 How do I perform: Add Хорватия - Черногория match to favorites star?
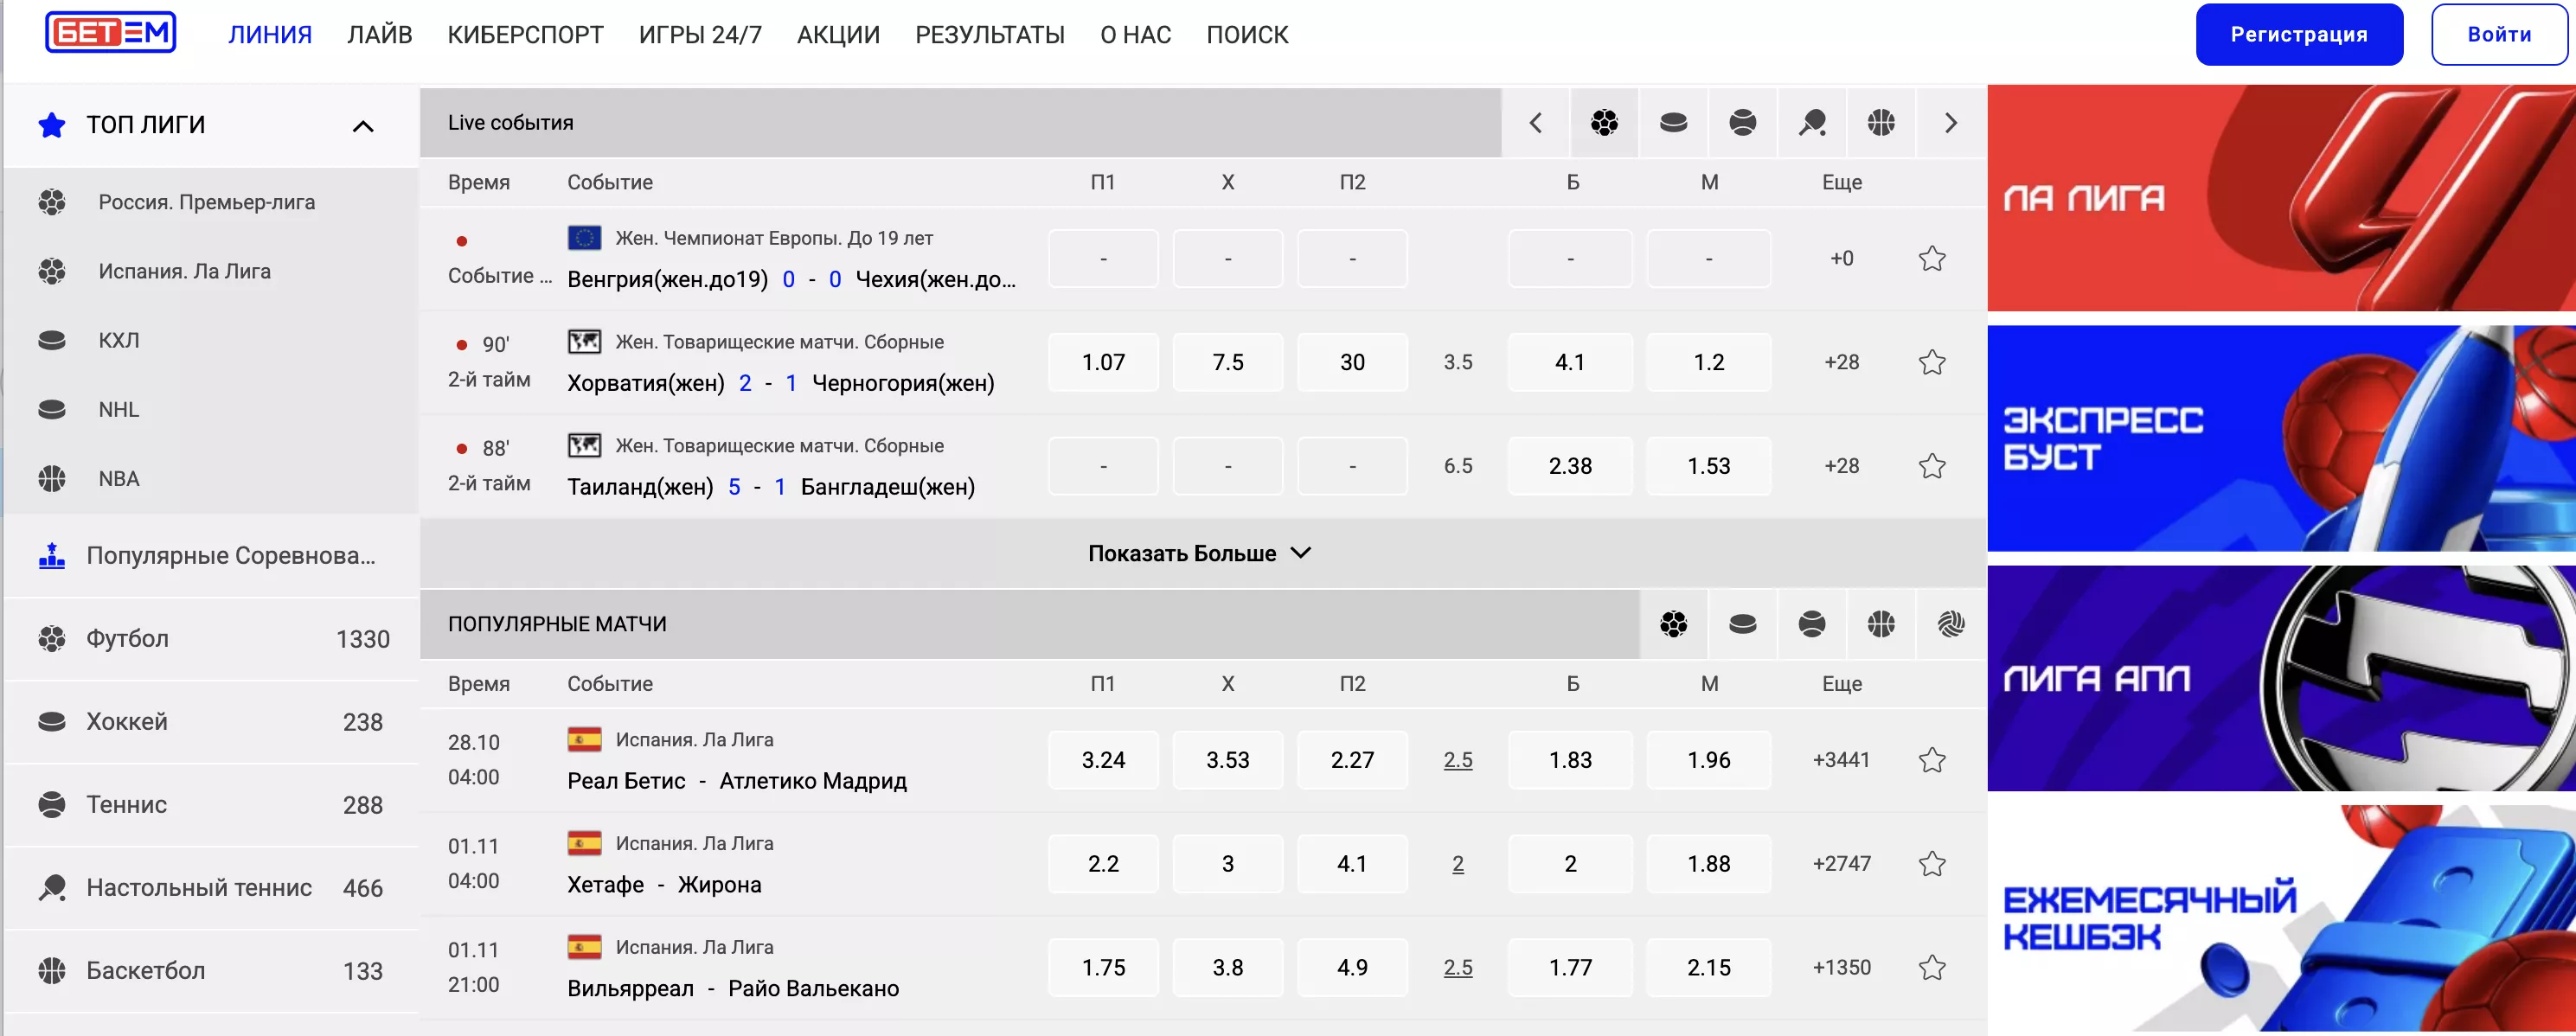[1933, 362]
